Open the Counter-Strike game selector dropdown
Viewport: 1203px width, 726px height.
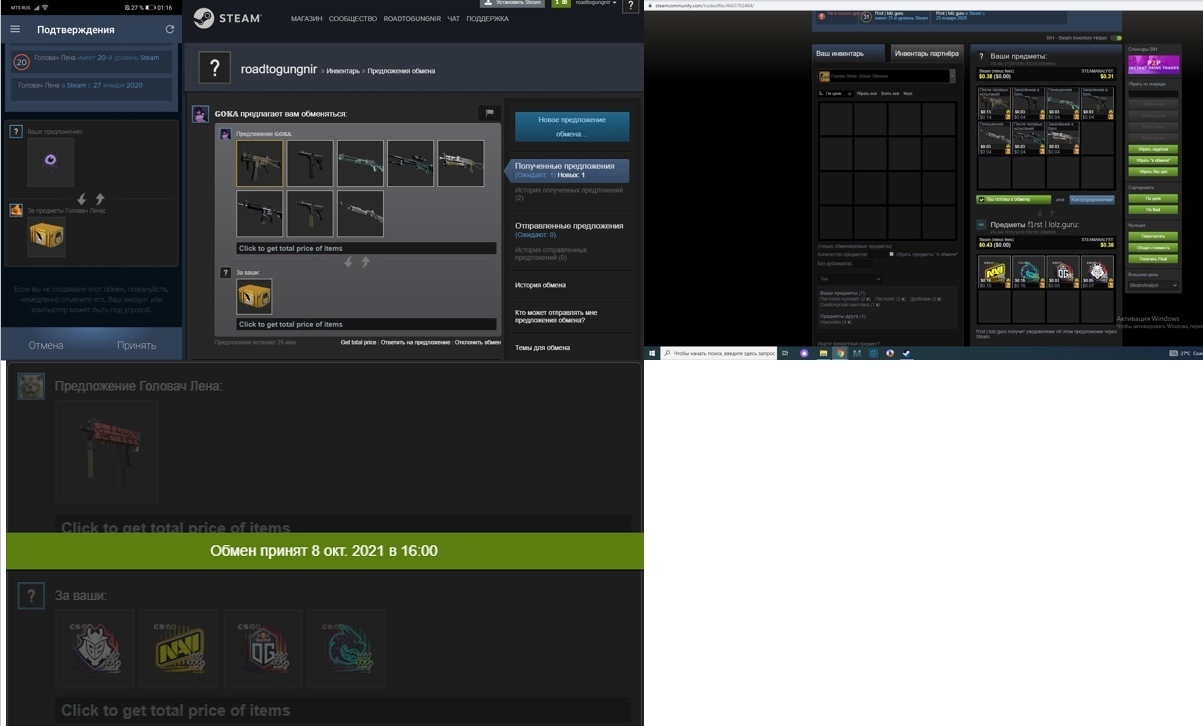(x=886, y=76)
